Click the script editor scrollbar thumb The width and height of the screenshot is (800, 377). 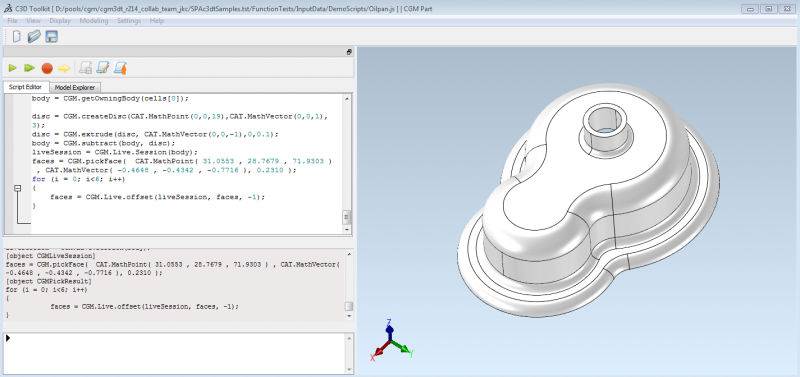click(x=347, y=217)
